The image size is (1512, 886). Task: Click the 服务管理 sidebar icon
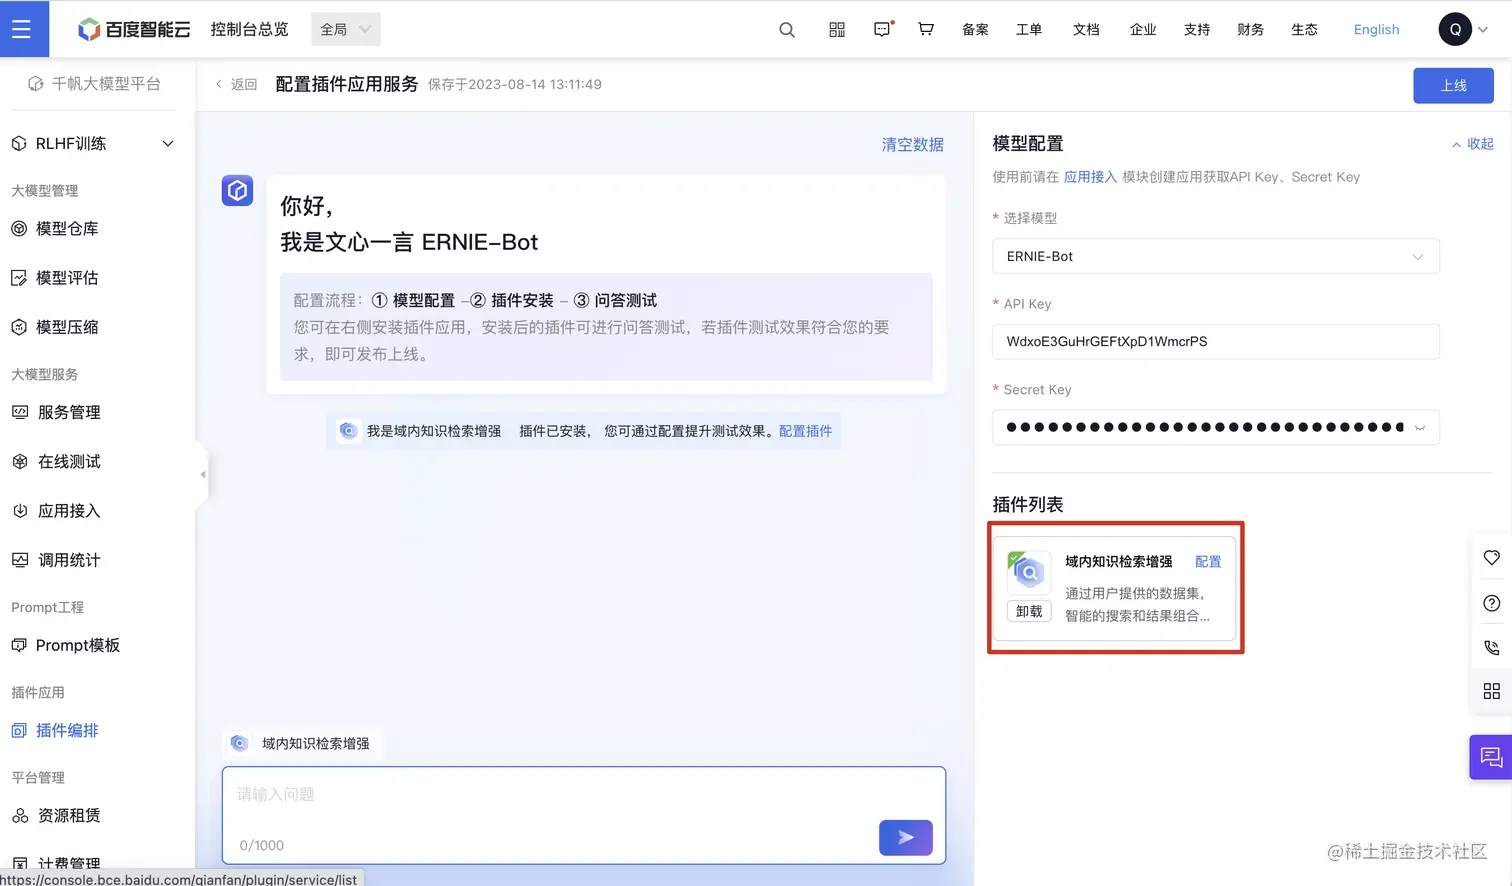(x=20, y=412)
